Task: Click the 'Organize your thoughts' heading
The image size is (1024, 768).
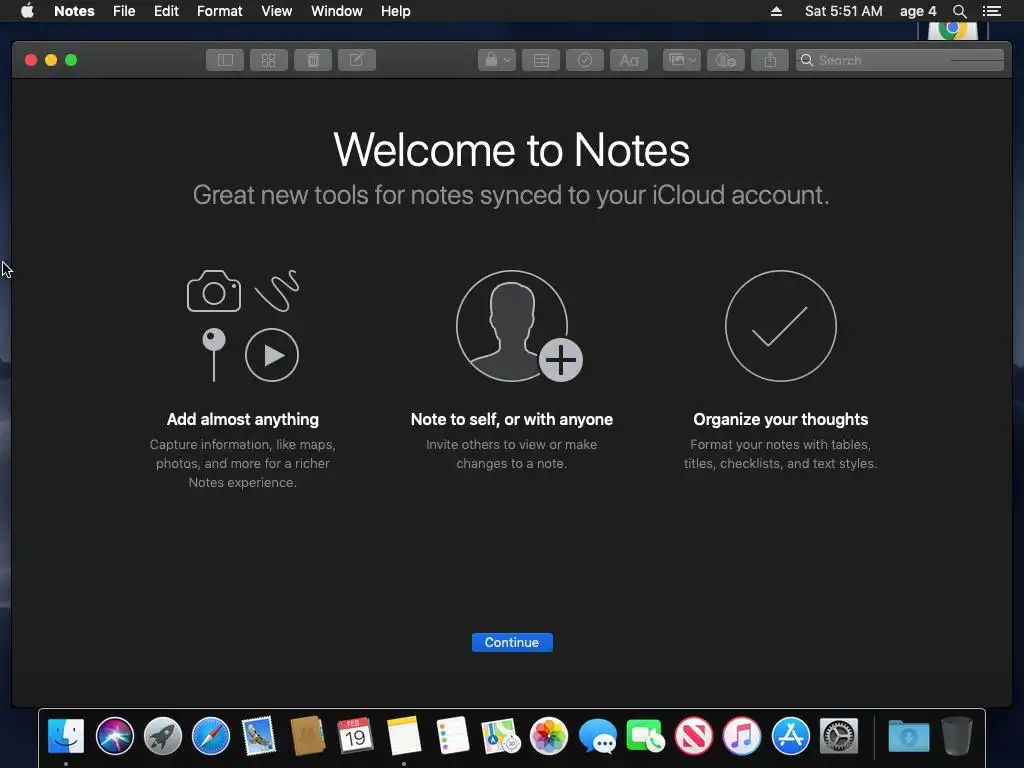Action: 780,419
